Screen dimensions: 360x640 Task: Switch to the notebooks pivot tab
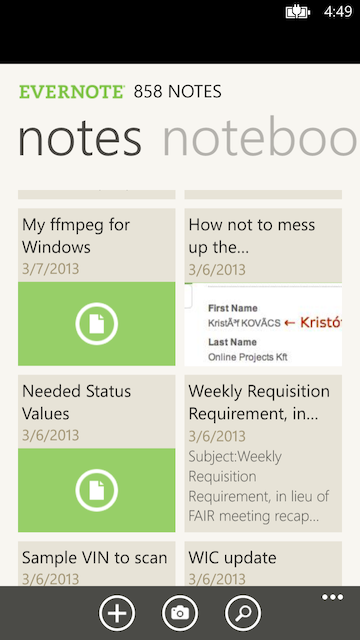(261, 139)
